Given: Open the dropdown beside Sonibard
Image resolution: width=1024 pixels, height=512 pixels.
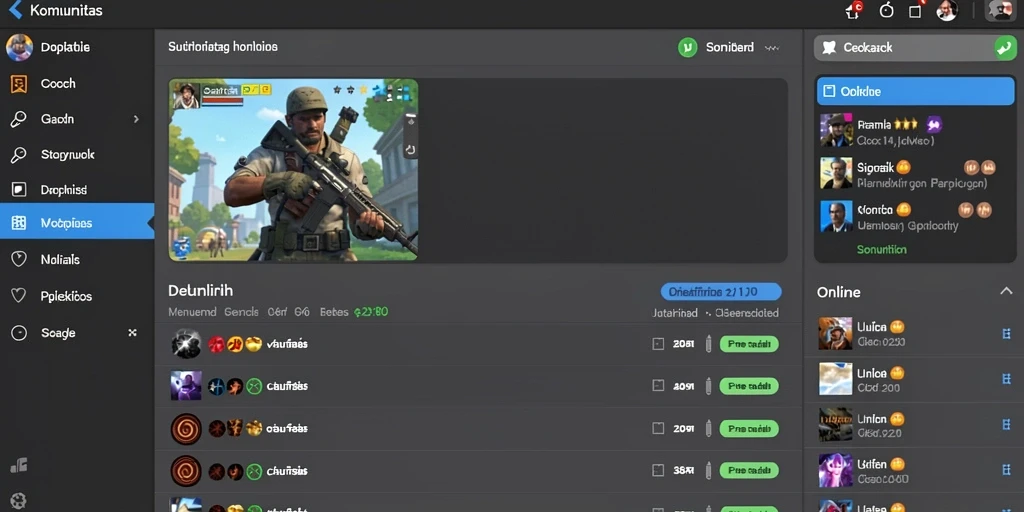Looking at the screenshot, I should click(772, 48).
